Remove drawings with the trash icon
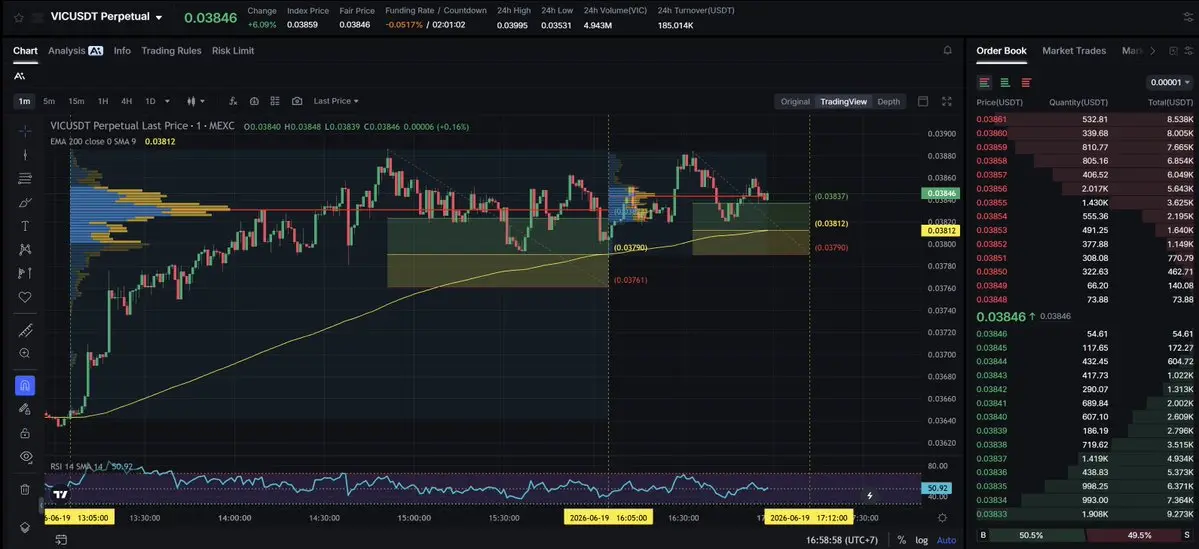This screenshot has height=549, width=1199. click(x=24, y=489)
